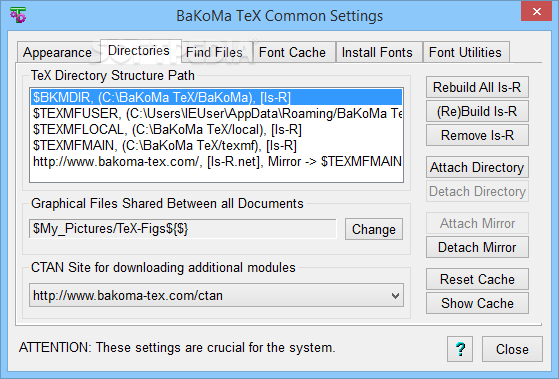Click the BaKoMa TeX app icon in title bar
The width and height of the screenshot is (559, 379).
pyautogui.click(x=18, y=15)
